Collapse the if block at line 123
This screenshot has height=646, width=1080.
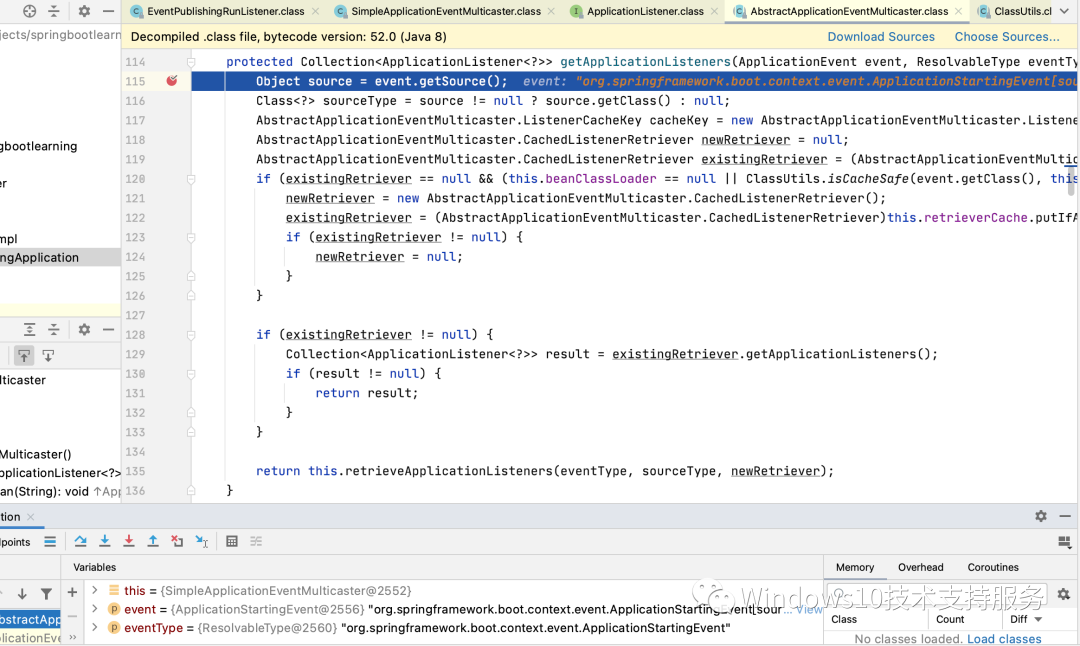191,238
